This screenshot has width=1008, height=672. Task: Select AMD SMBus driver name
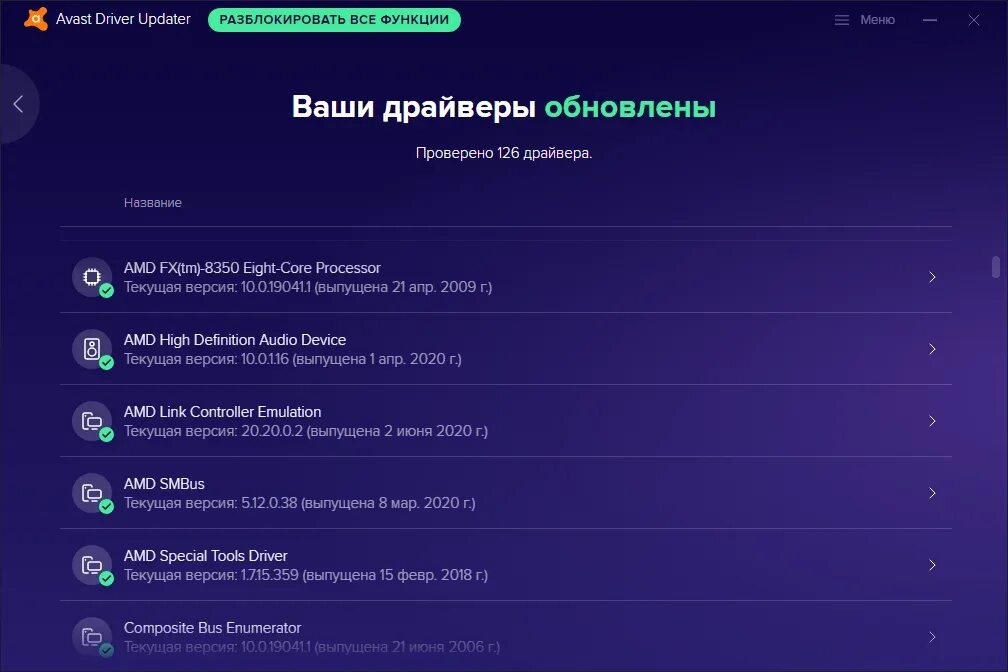[164, 484]
